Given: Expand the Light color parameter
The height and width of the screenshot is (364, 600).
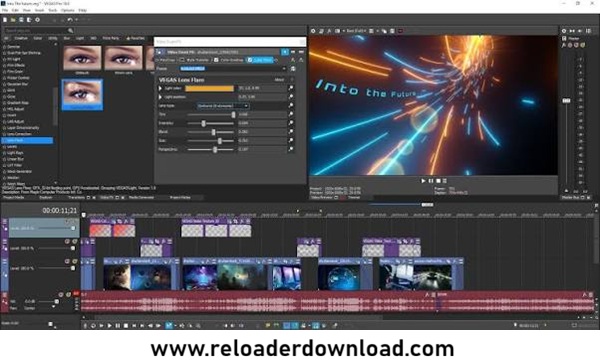Looking at the screenshot, I should 160,88.
